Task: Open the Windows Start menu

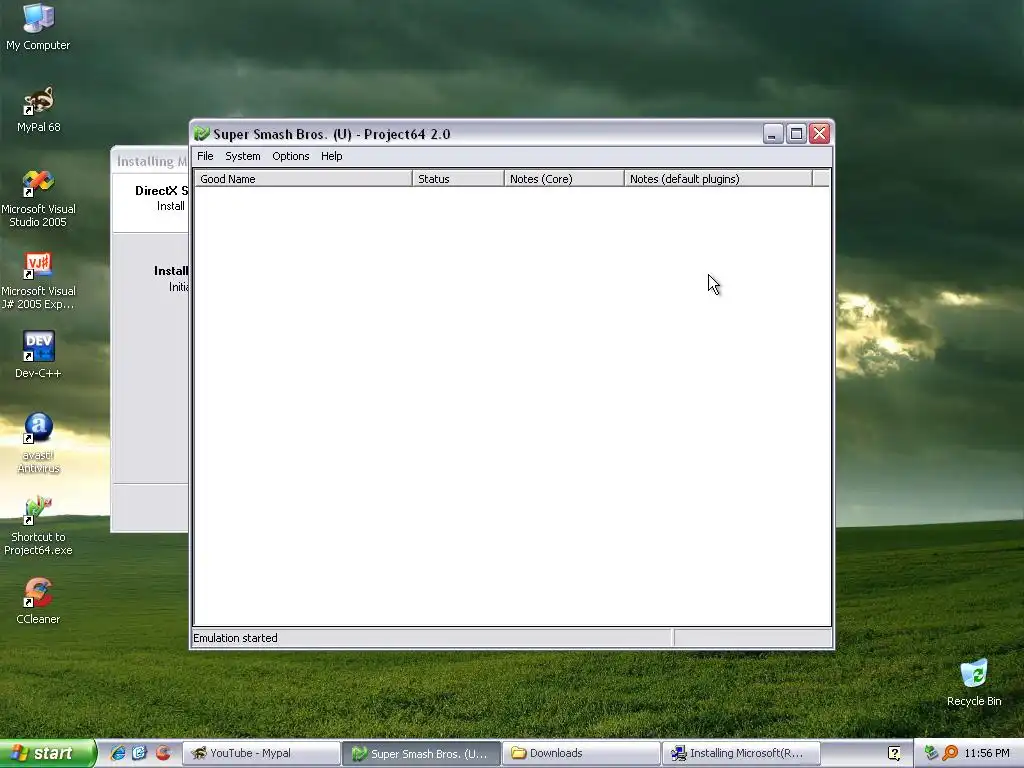Action: tap(47, 753)
